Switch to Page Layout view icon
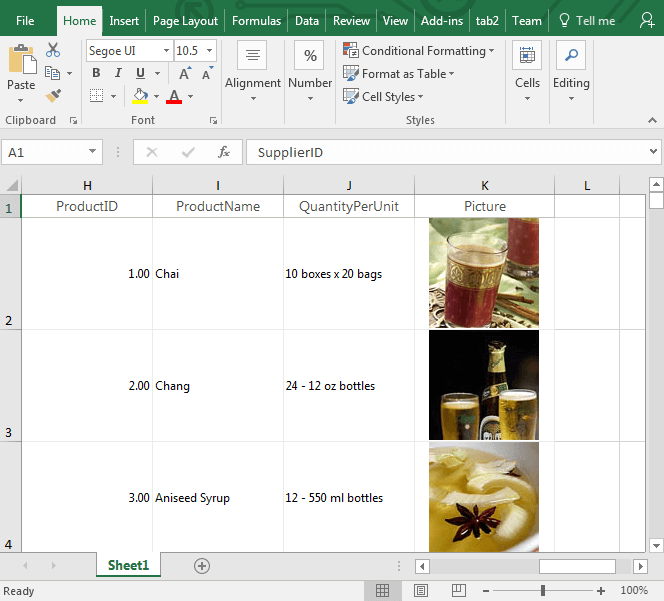Image resolution: width=664 pixels, height=601 pixels. (x=421, y=590)
